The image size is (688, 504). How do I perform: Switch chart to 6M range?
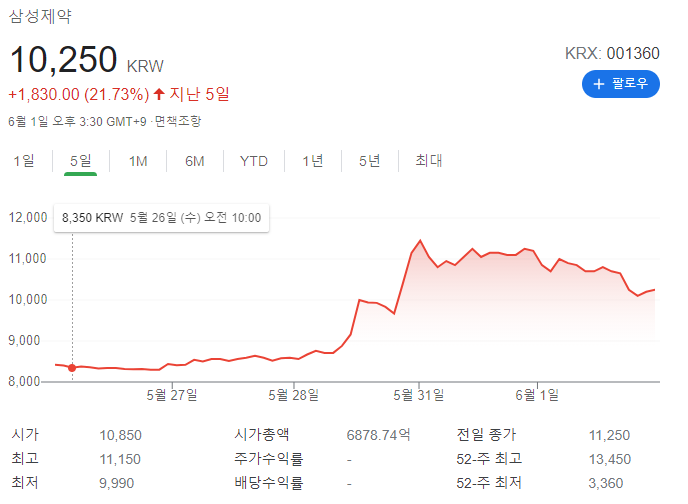tap(195, 161)
